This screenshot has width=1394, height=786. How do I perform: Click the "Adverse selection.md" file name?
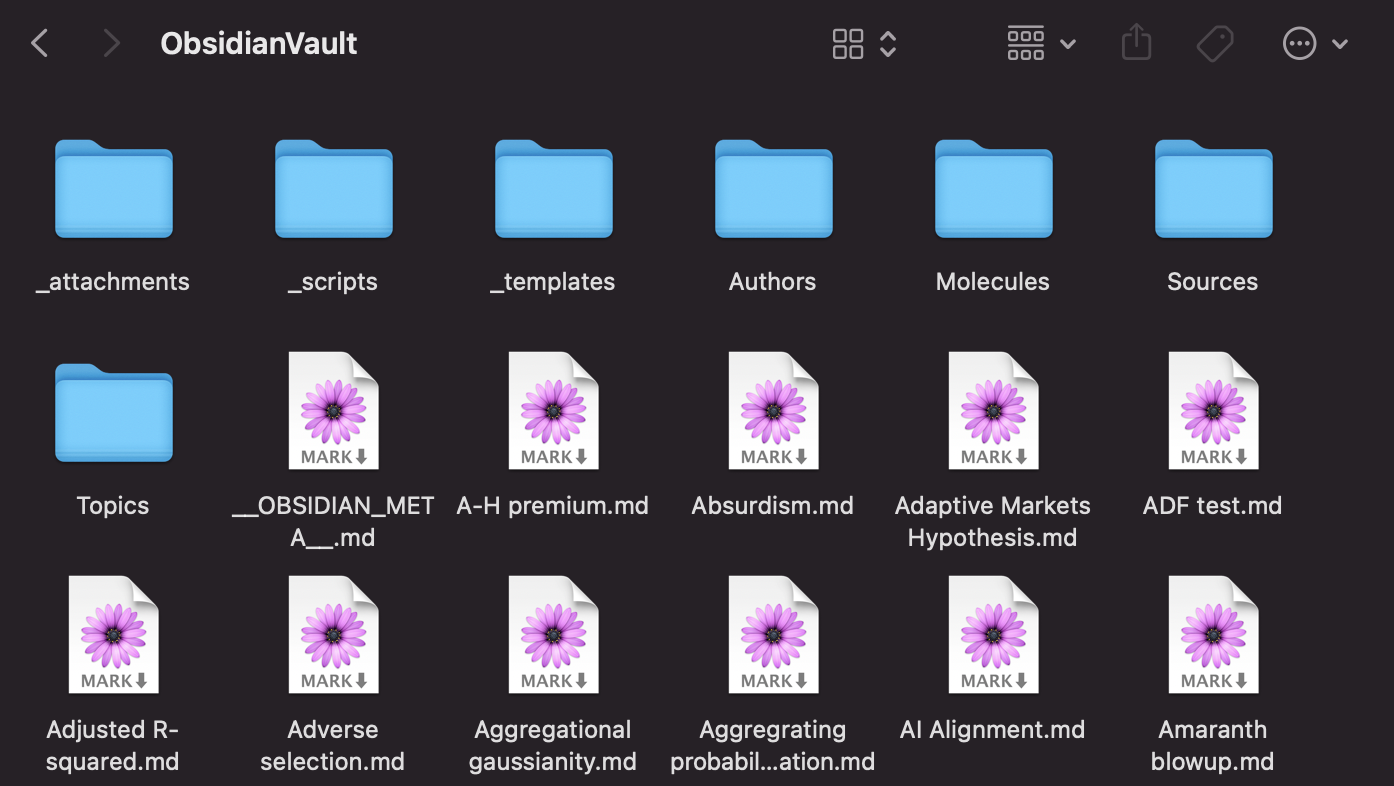pos(333,745)
